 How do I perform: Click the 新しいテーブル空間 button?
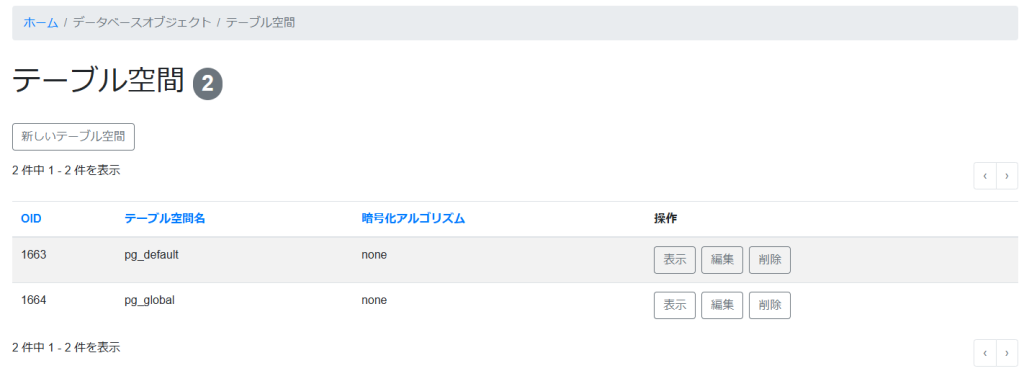point(73,136)
